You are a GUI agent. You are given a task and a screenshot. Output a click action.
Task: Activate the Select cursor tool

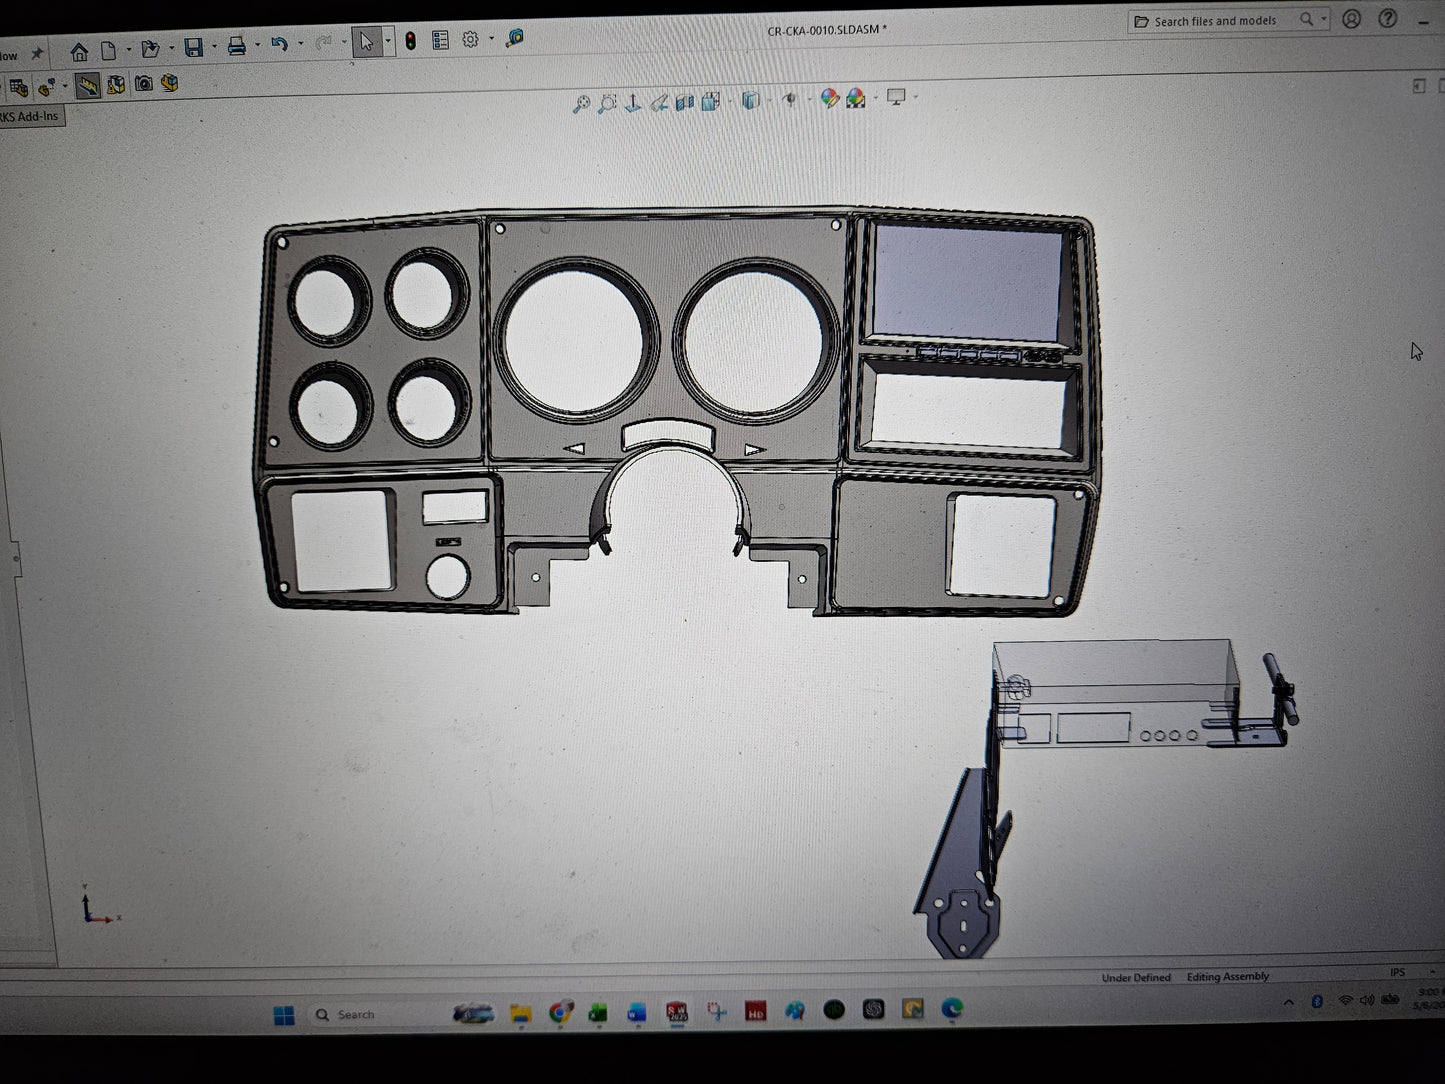coord(366,42)
